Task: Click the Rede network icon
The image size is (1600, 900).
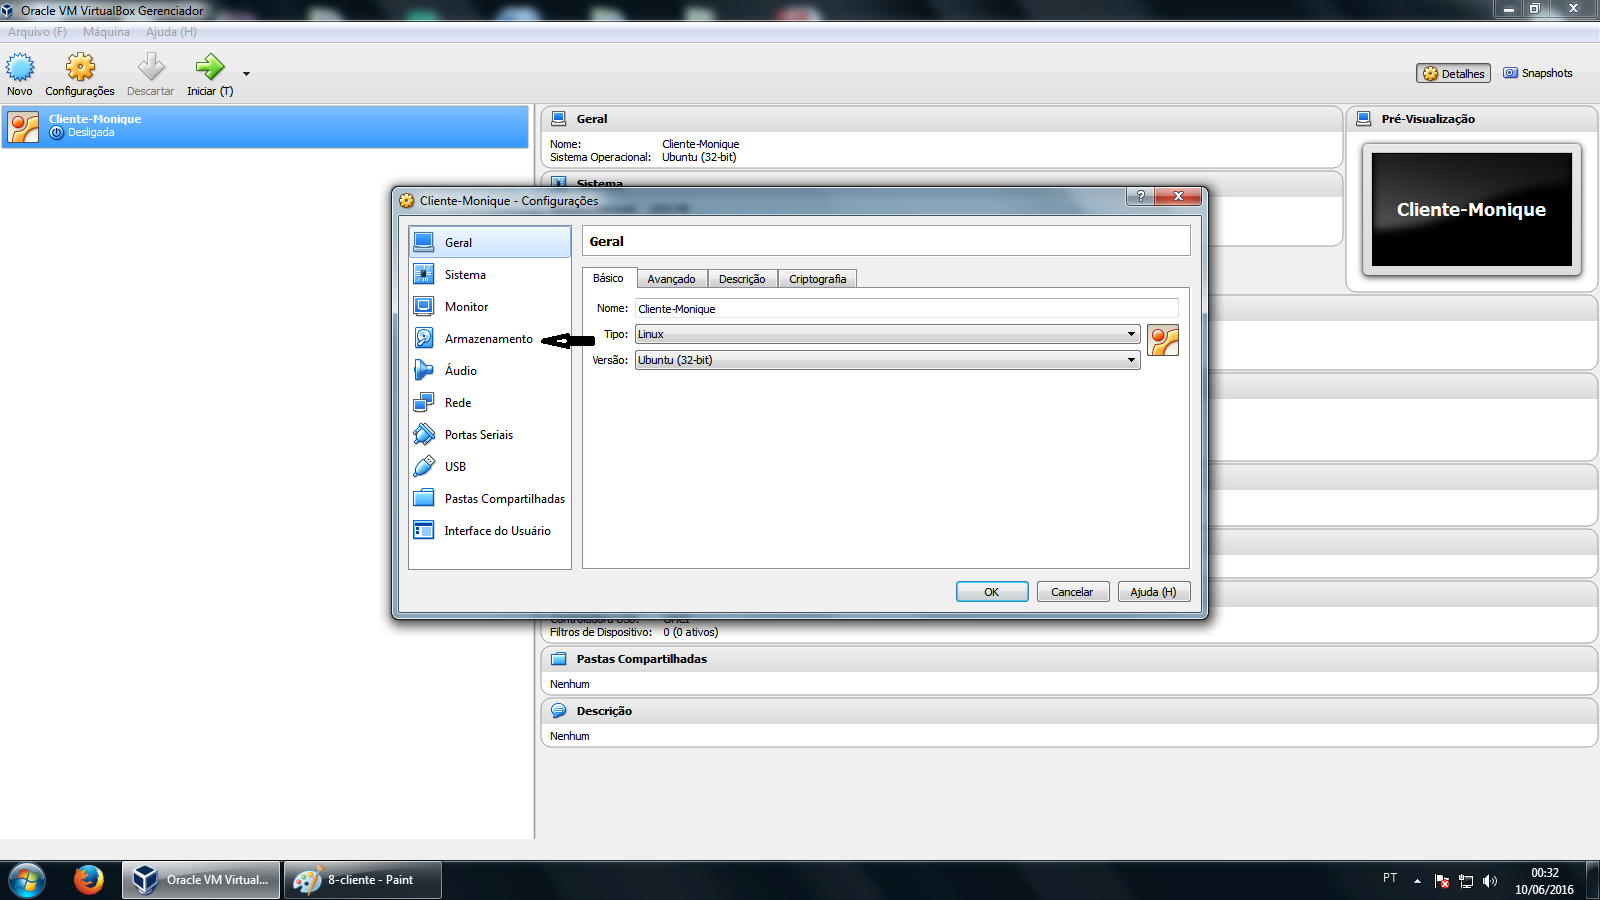Action: click(424, 402)
